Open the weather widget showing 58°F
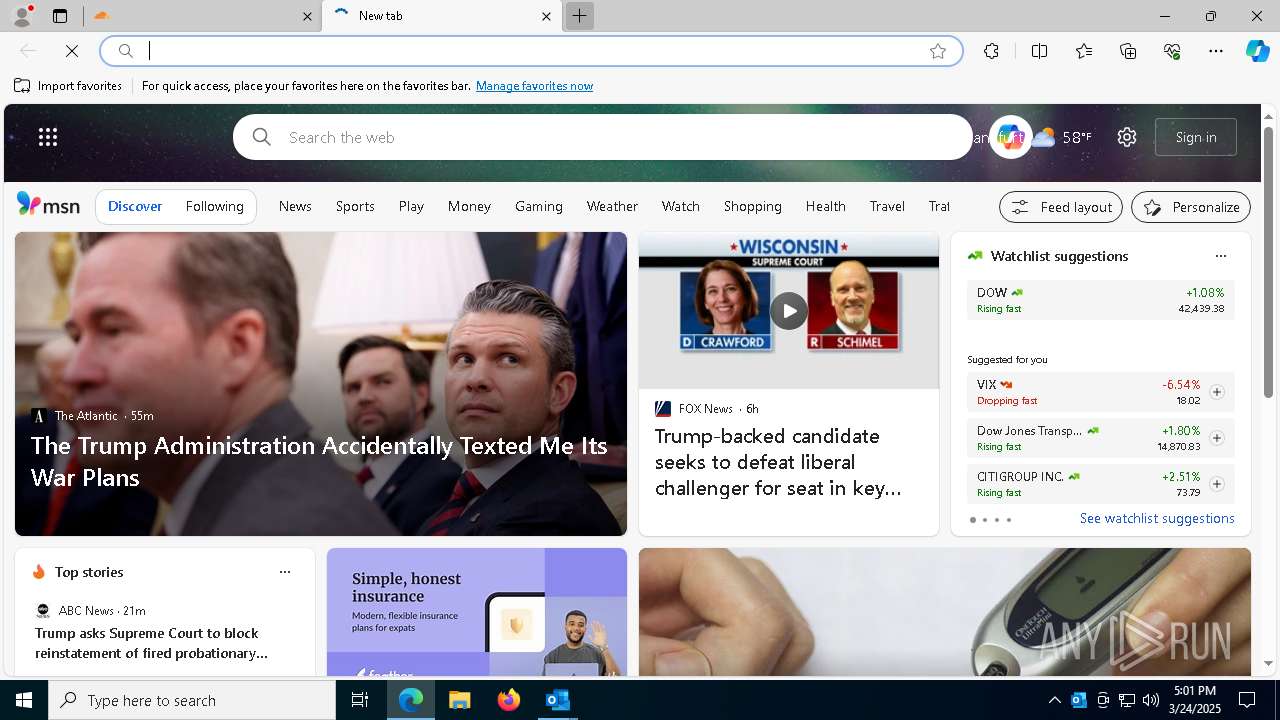The height and width of the screenshot is (720, 1280). point(1061,137)
